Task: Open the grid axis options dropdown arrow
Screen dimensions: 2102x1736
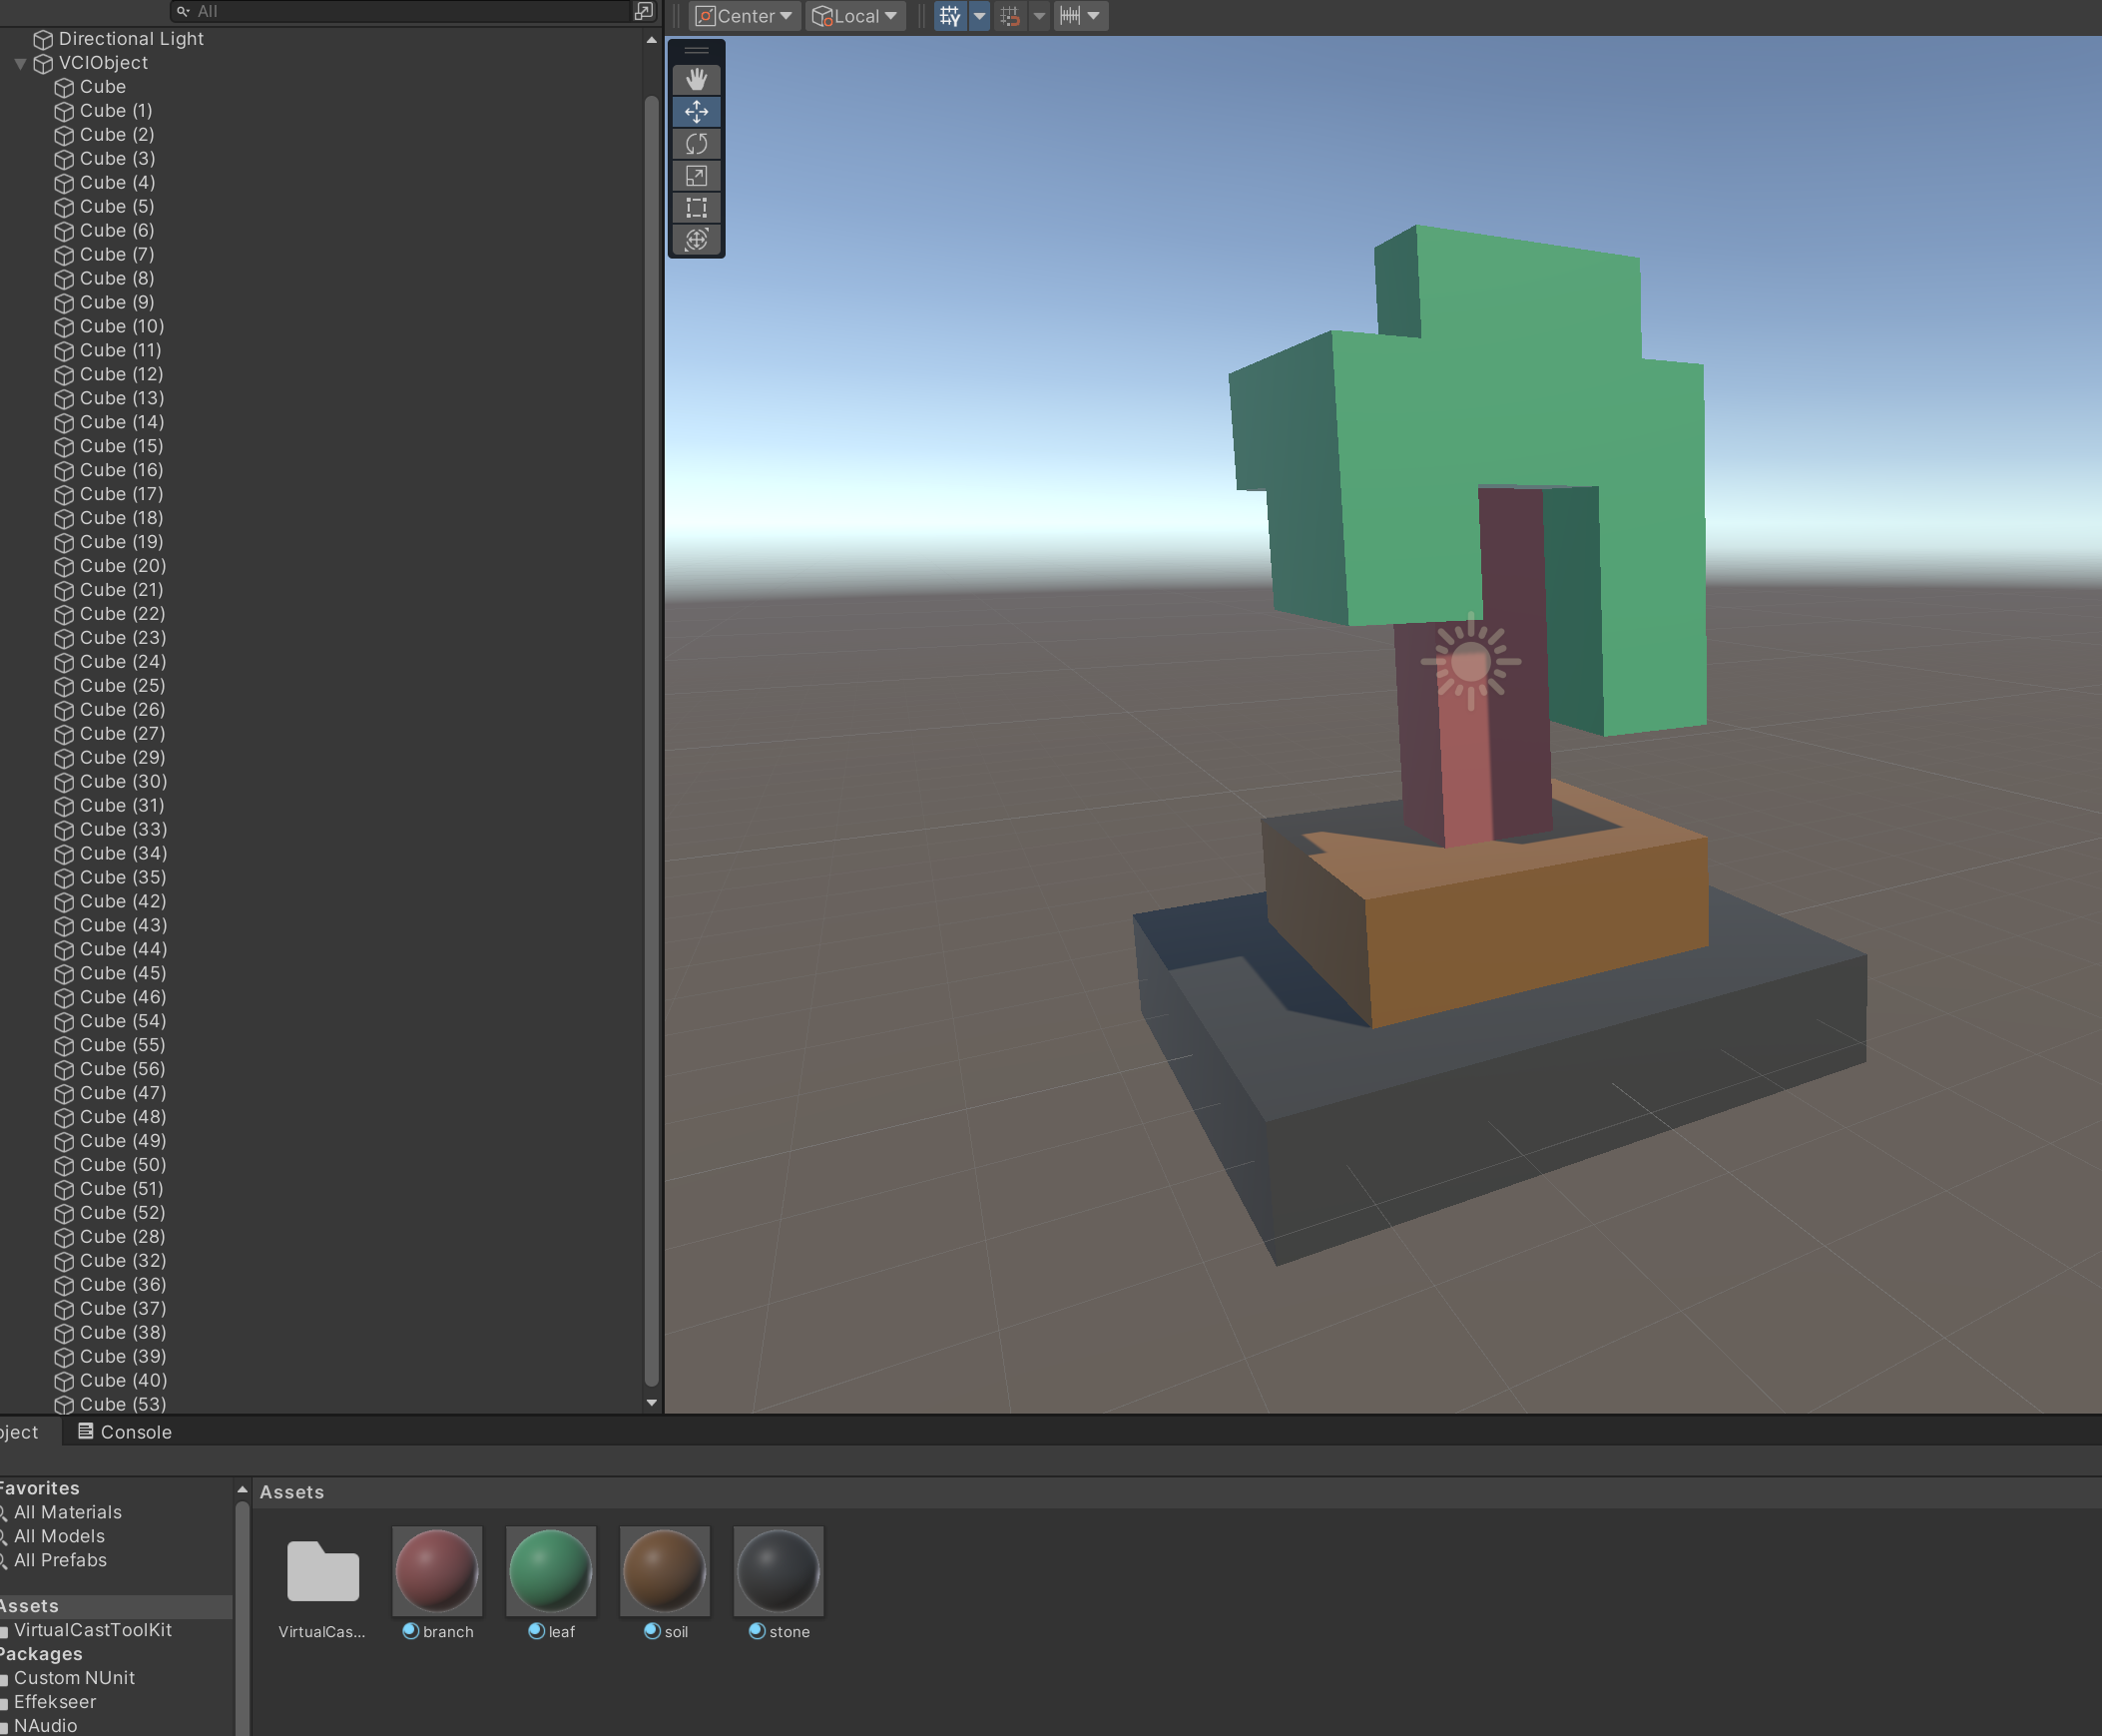Action: [x=980, y=16]
